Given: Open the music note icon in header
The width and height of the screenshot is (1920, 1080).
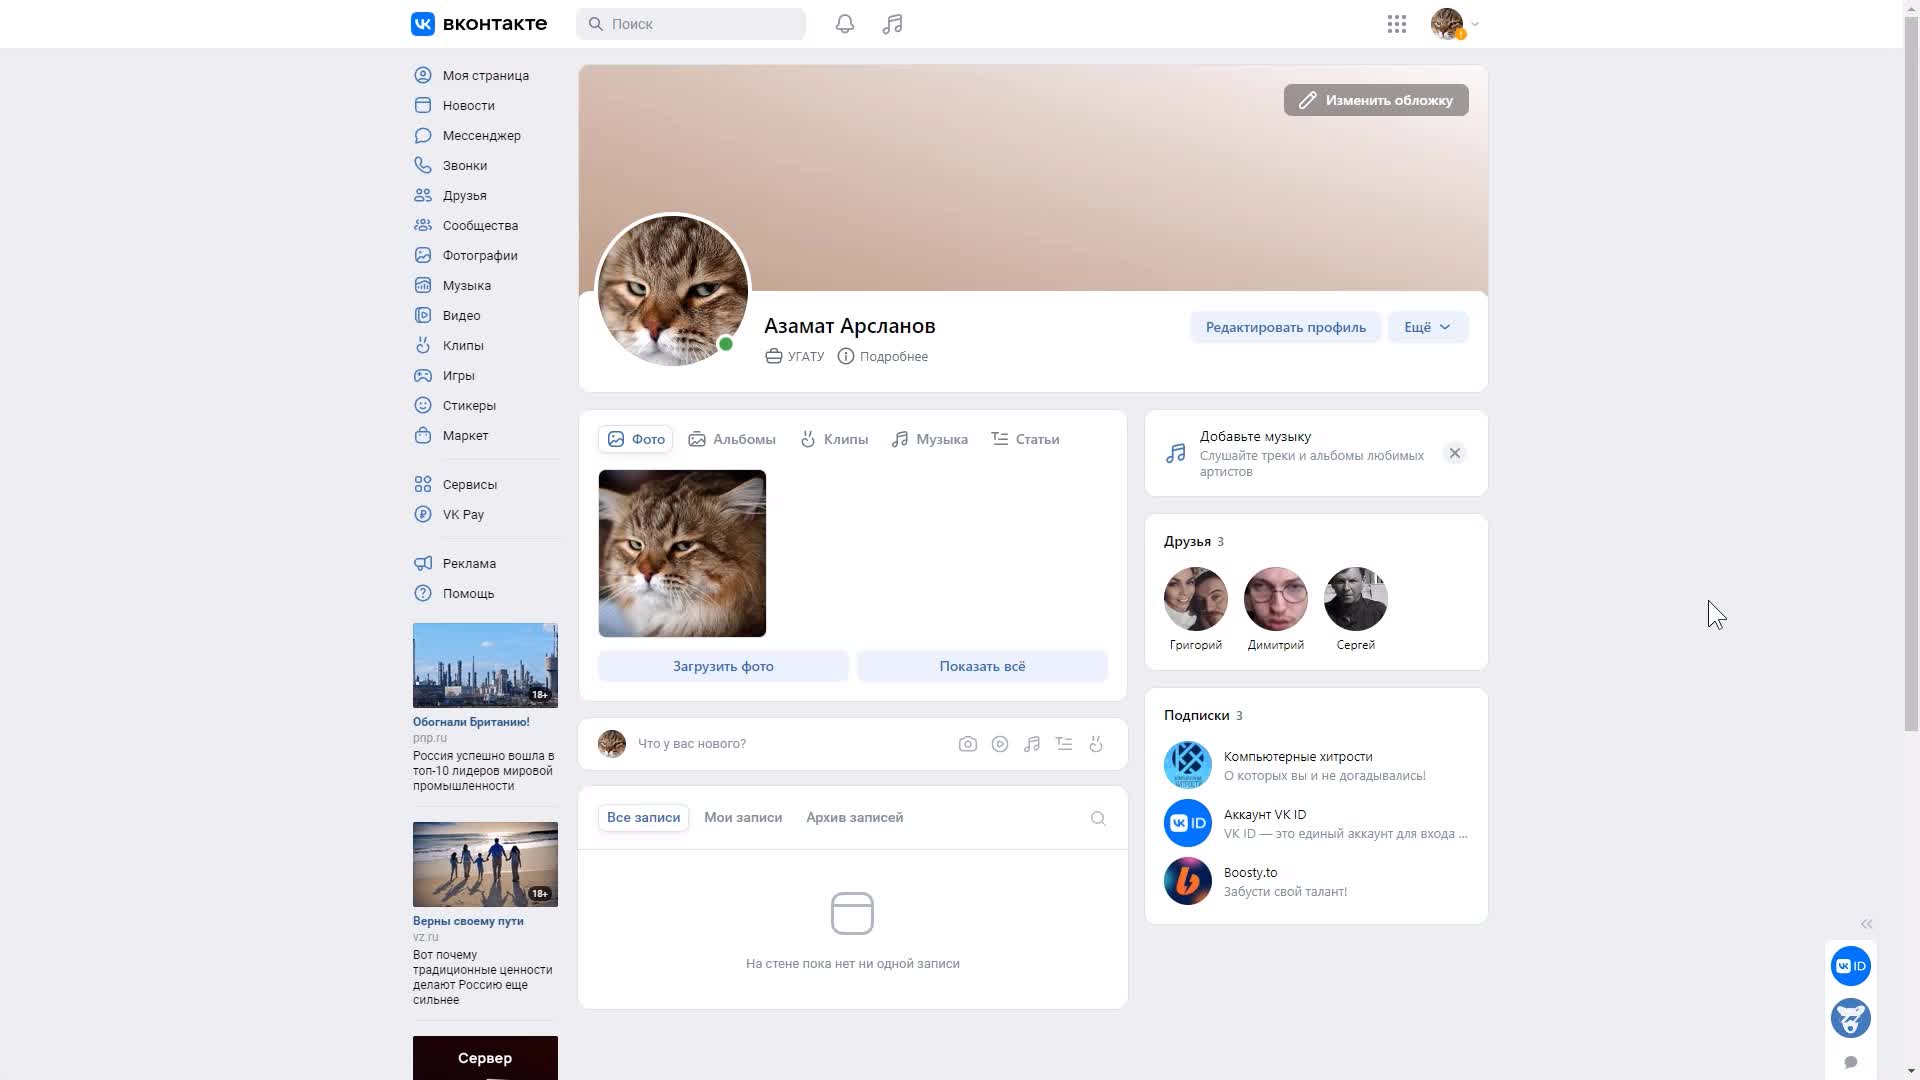Looking at the screenshot, I should [x=892, y=24].
